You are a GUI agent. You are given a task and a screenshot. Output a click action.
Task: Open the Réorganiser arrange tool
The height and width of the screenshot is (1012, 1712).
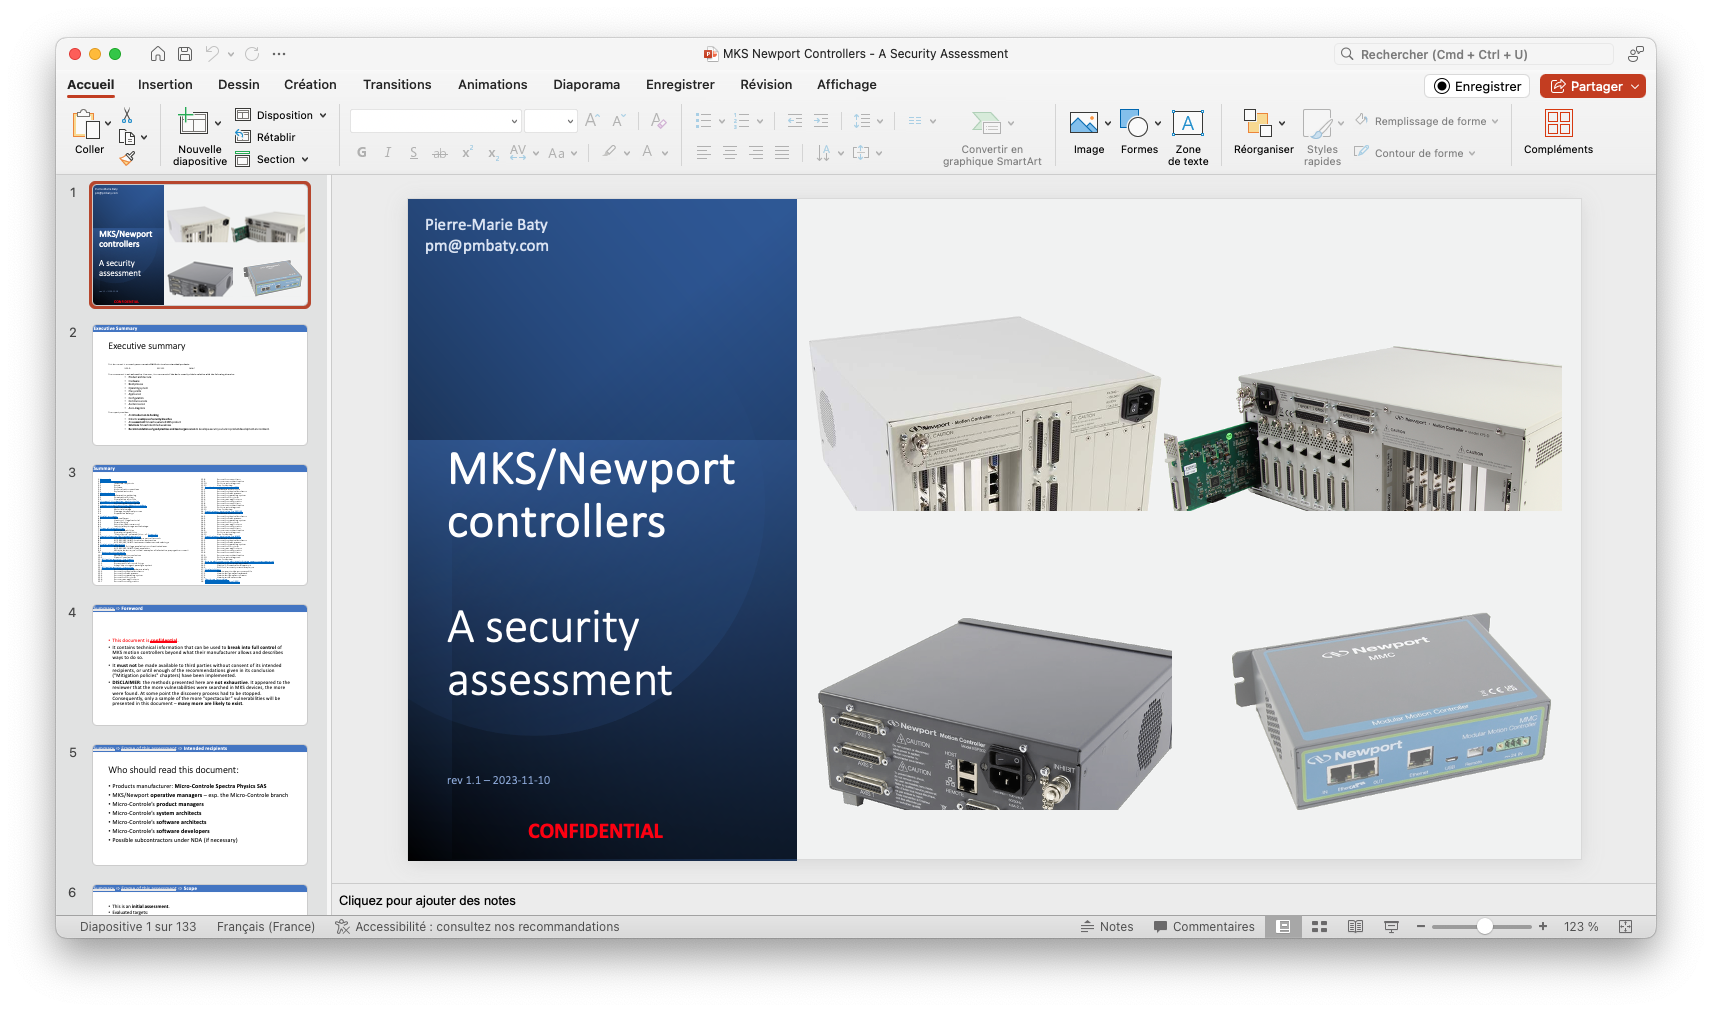pyautogui.click(x=1256, y=124)
